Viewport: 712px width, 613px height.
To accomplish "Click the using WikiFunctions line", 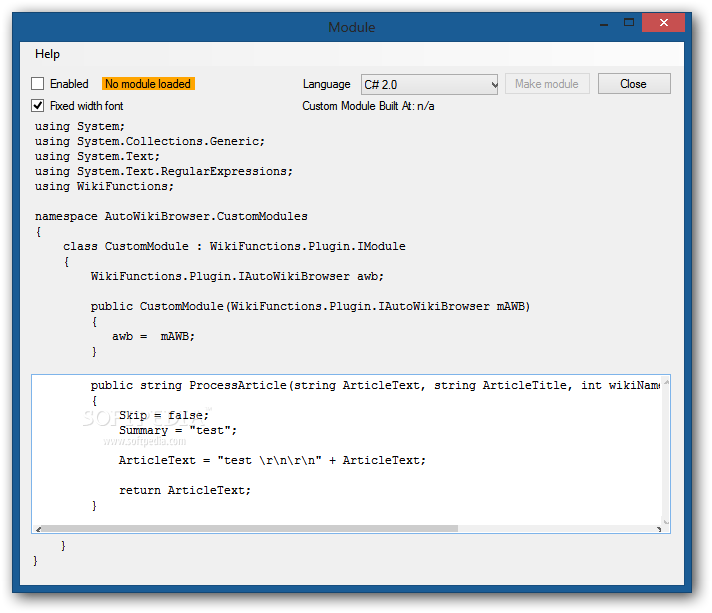I will (104, 186).
